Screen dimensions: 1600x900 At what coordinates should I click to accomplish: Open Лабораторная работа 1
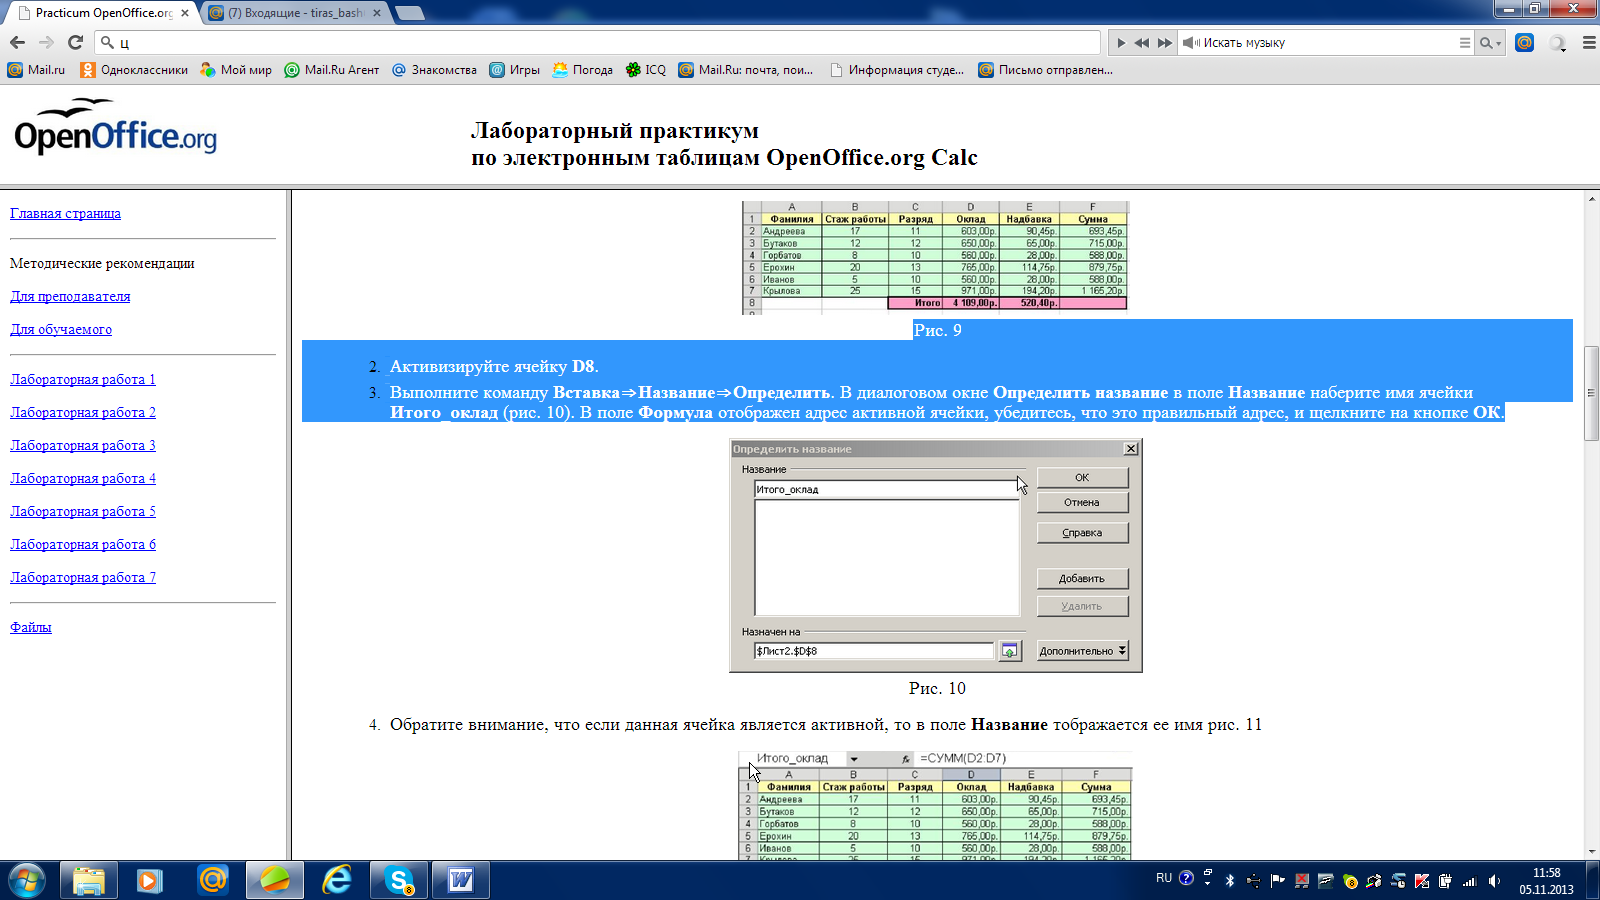(x=83, y=379)
